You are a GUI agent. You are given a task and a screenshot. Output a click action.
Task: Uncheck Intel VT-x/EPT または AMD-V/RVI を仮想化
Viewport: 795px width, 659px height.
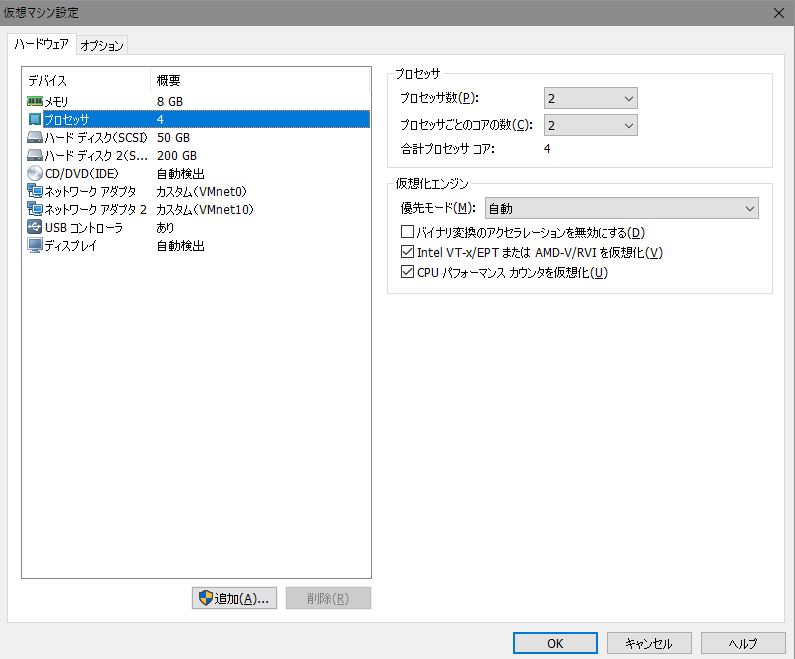pos(407,252)
